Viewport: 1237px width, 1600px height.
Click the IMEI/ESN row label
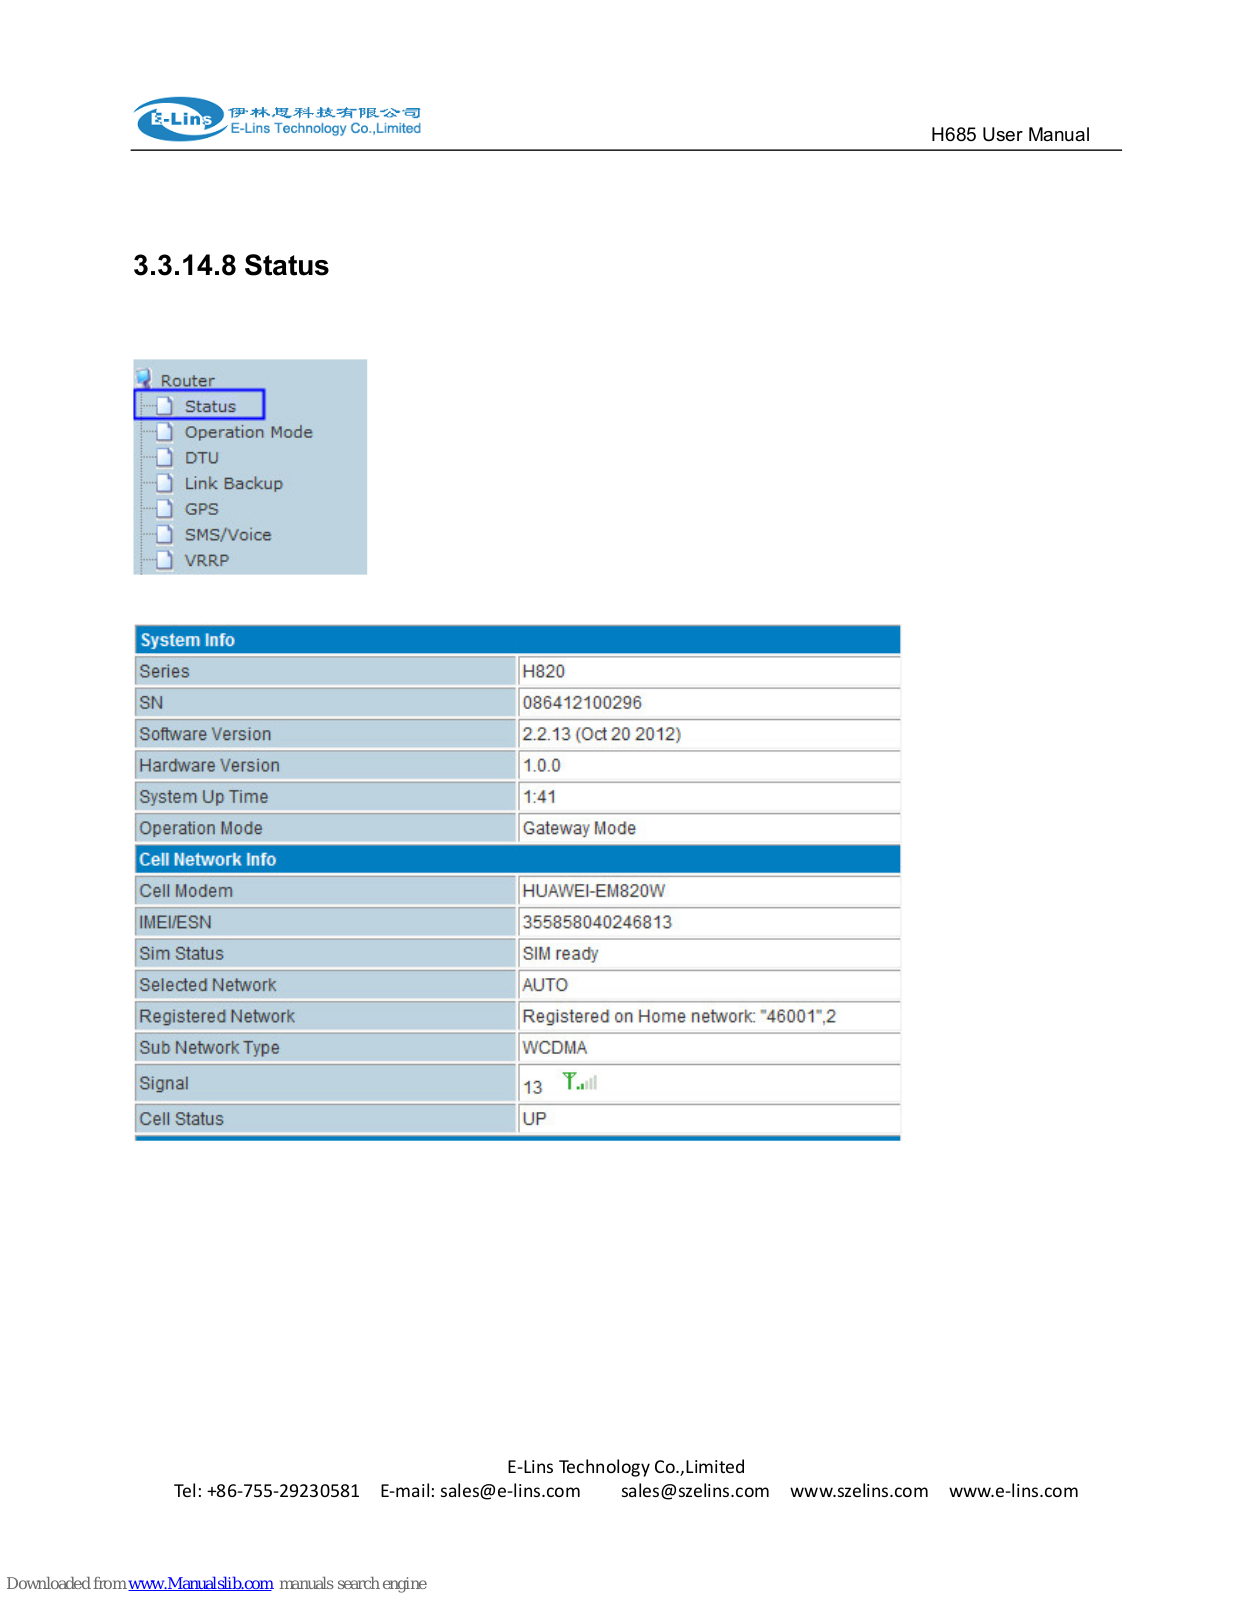coord(175,922)
